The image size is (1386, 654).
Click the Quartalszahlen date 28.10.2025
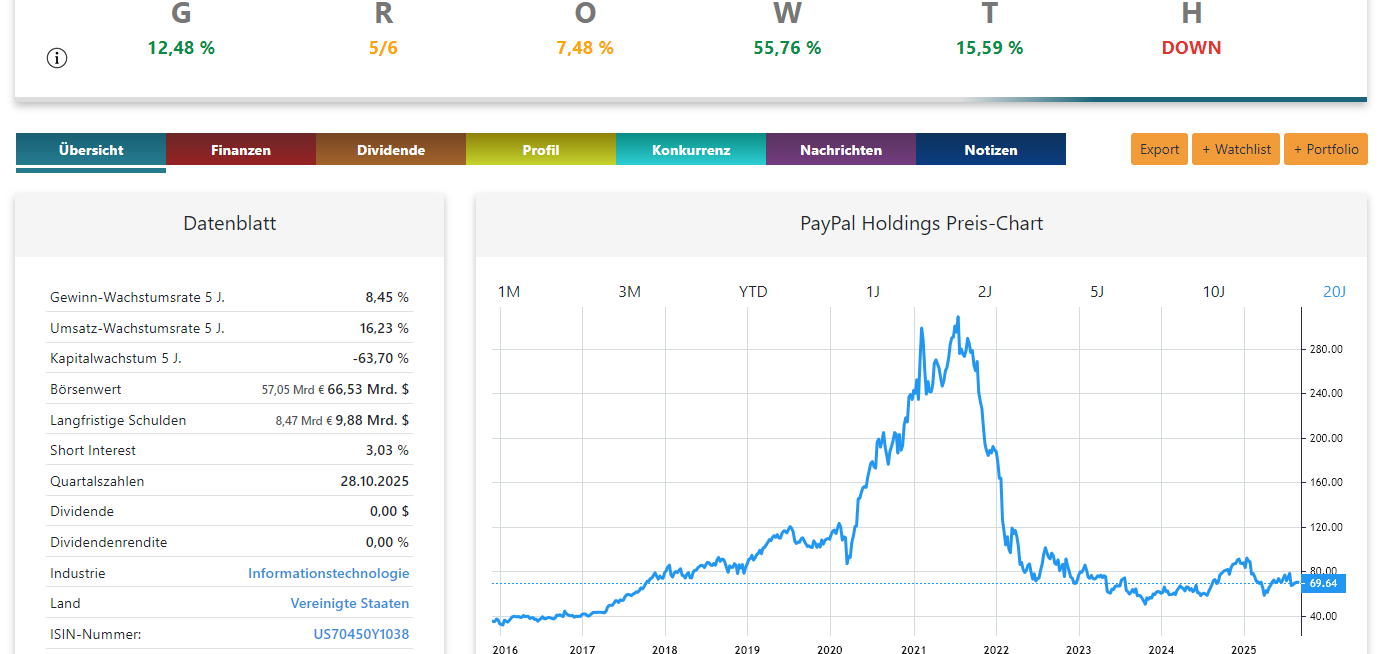click(375, 481)
